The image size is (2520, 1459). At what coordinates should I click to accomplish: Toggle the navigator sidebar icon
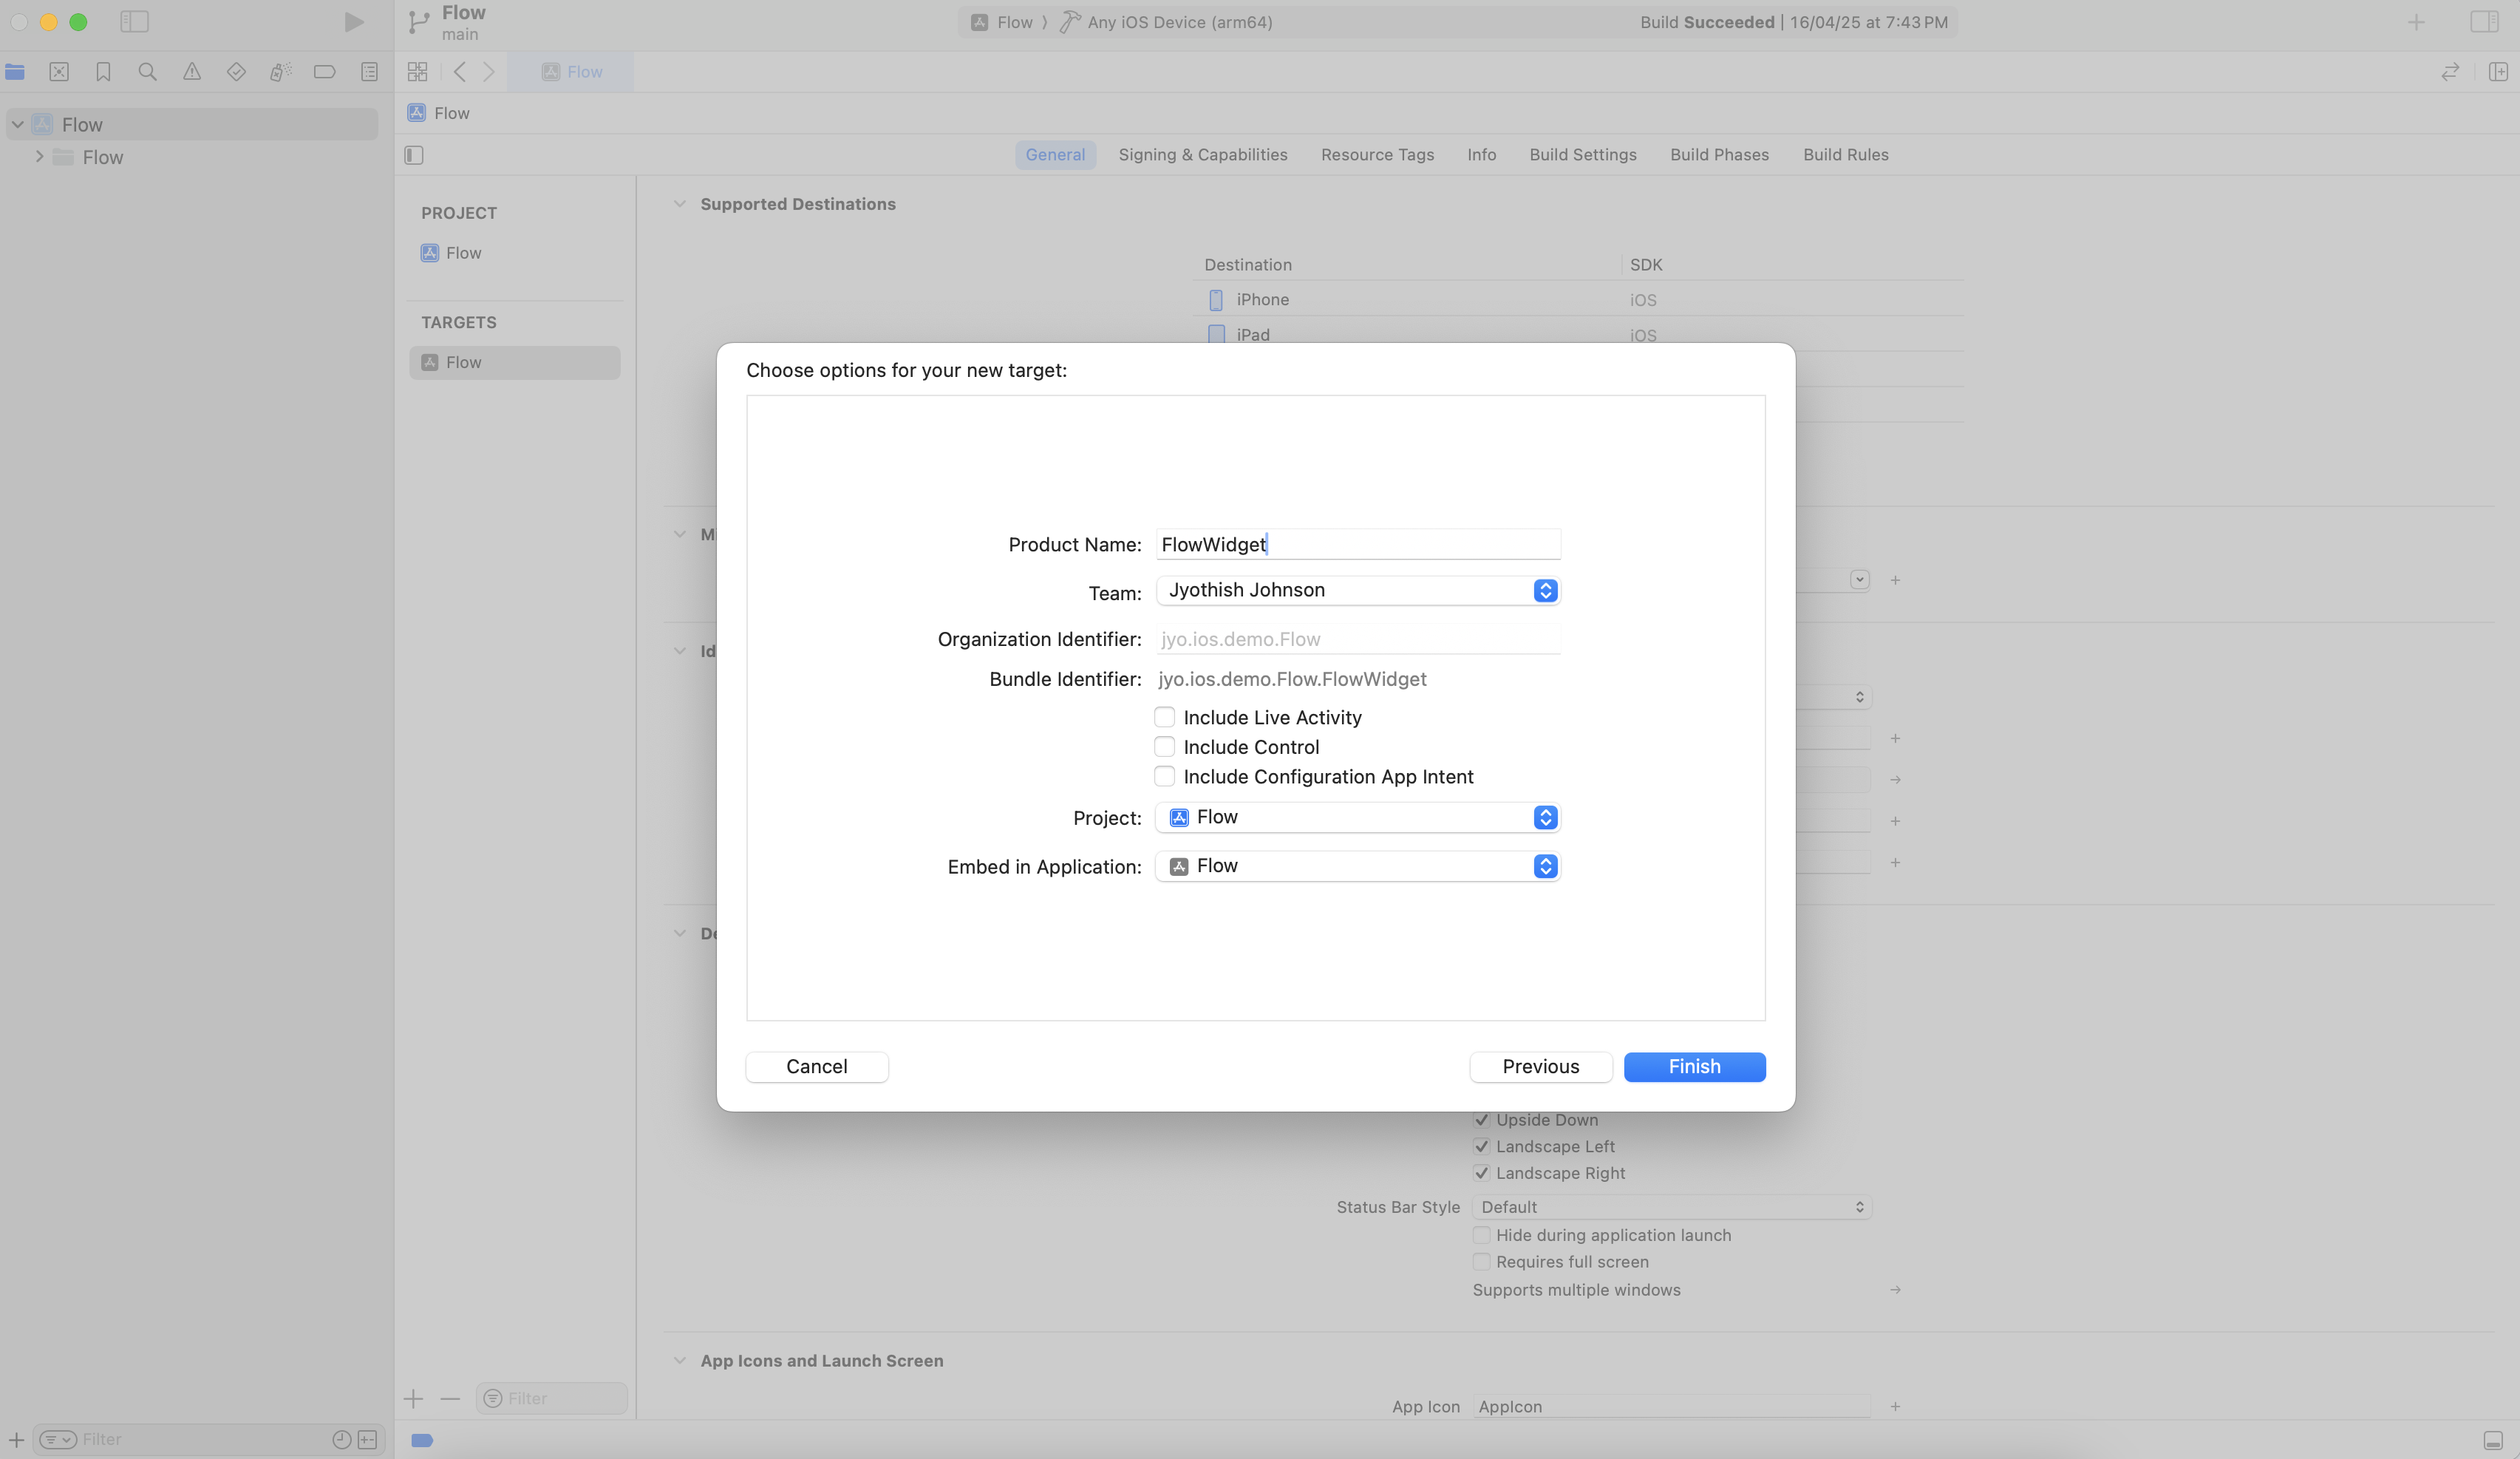[x=134, y=22]
